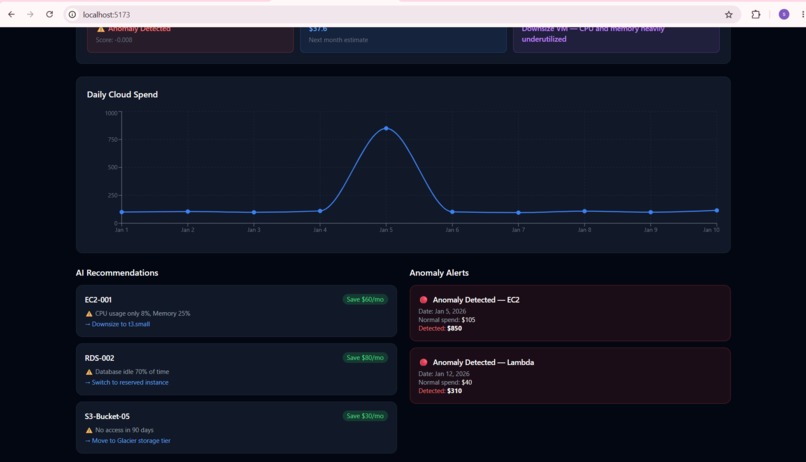
Task: Click the Jan 7 chart data point
Action: tap(518, 212)
